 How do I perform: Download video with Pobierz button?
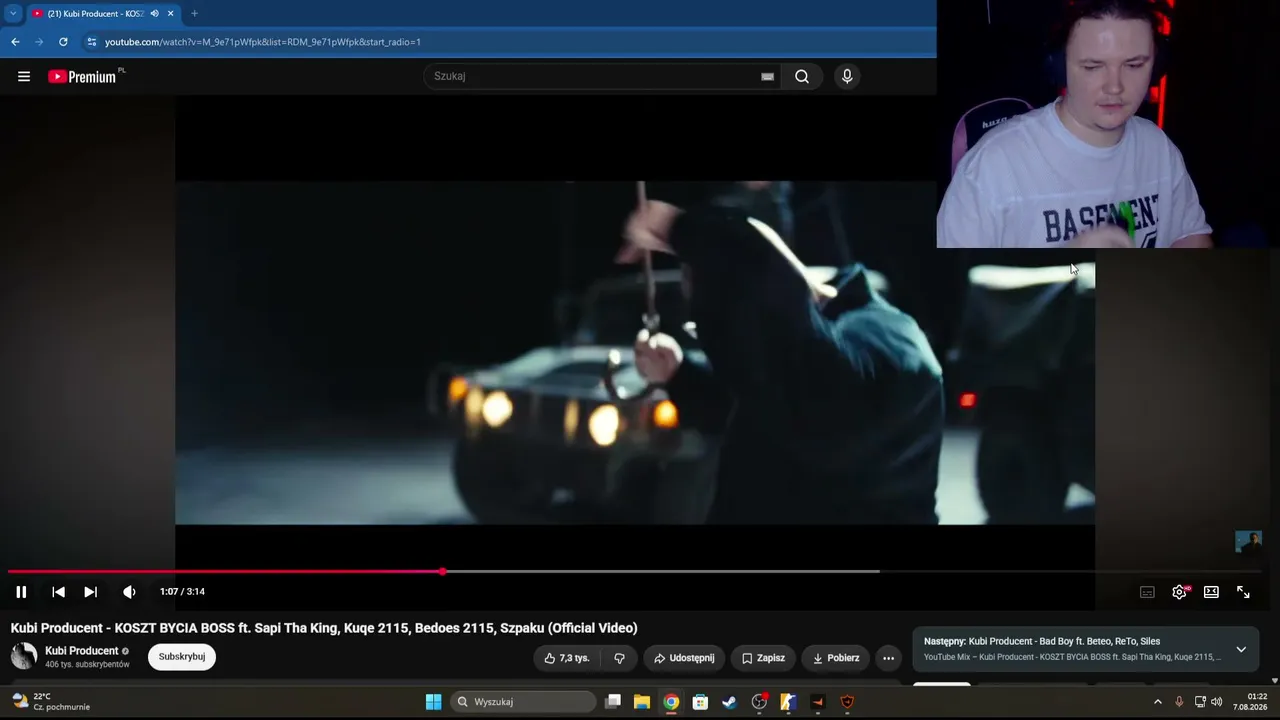[x=836, y=658]
